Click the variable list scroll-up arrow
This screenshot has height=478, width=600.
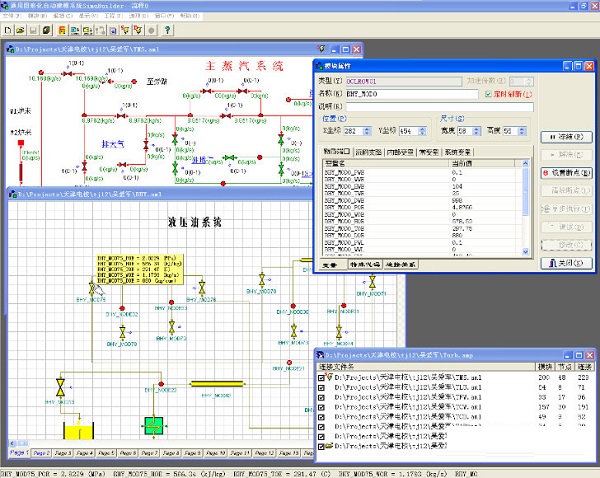pyautogui.click(x=525, y=163)
